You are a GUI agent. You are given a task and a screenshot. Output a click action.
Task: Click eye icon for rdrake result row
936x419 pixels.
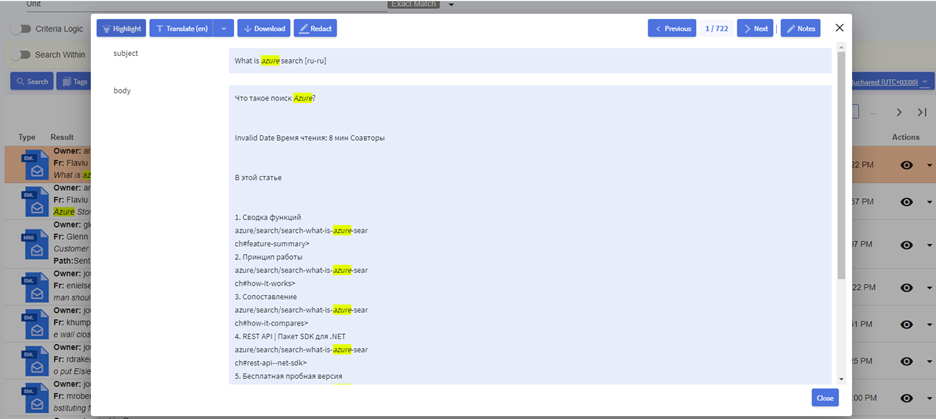click(906, 361)
